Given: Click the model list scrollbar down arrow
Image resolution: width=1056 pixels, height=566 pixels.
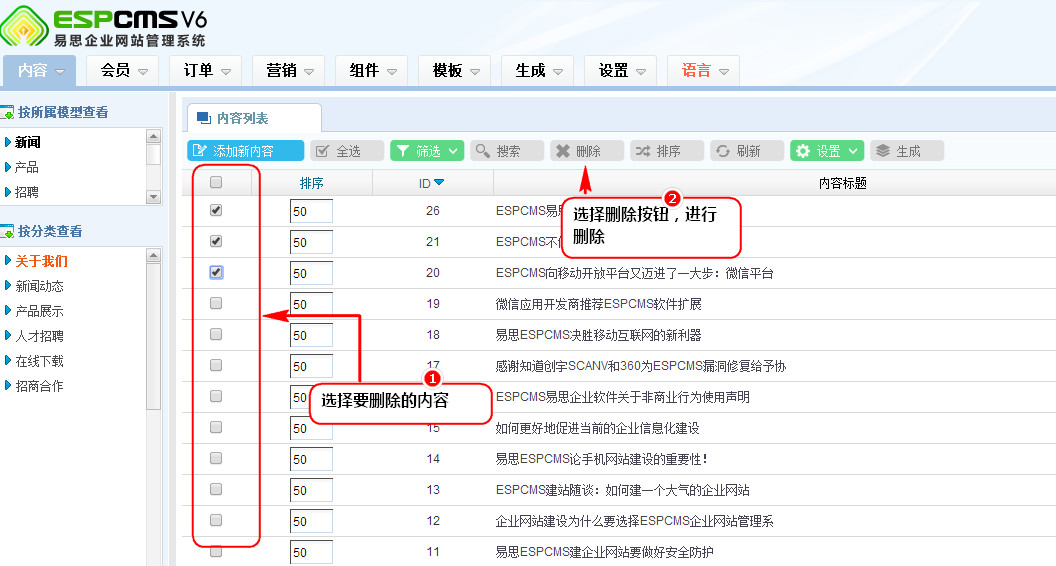Looking at the screenshot, I should click(x=154, y=197).
